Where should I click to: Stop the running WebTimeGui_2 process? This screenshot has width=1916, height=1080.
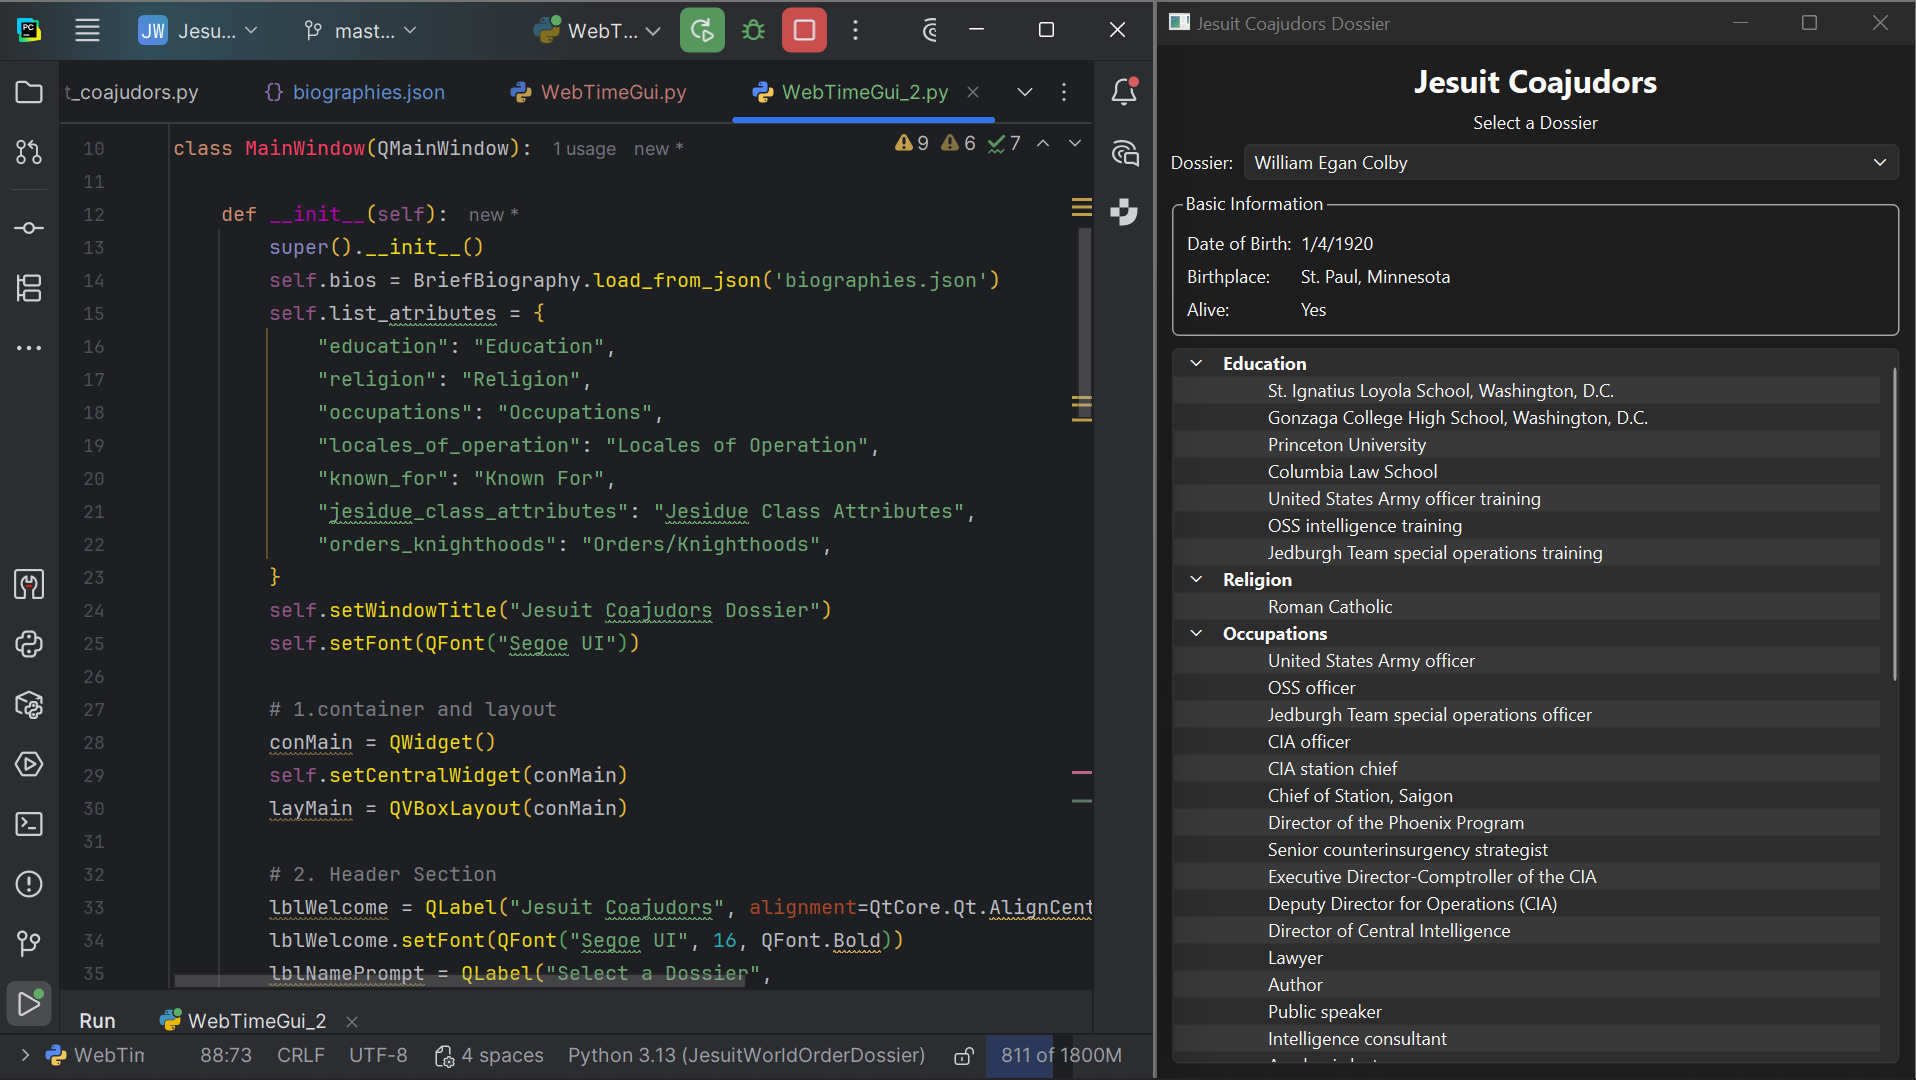[804, 30]
